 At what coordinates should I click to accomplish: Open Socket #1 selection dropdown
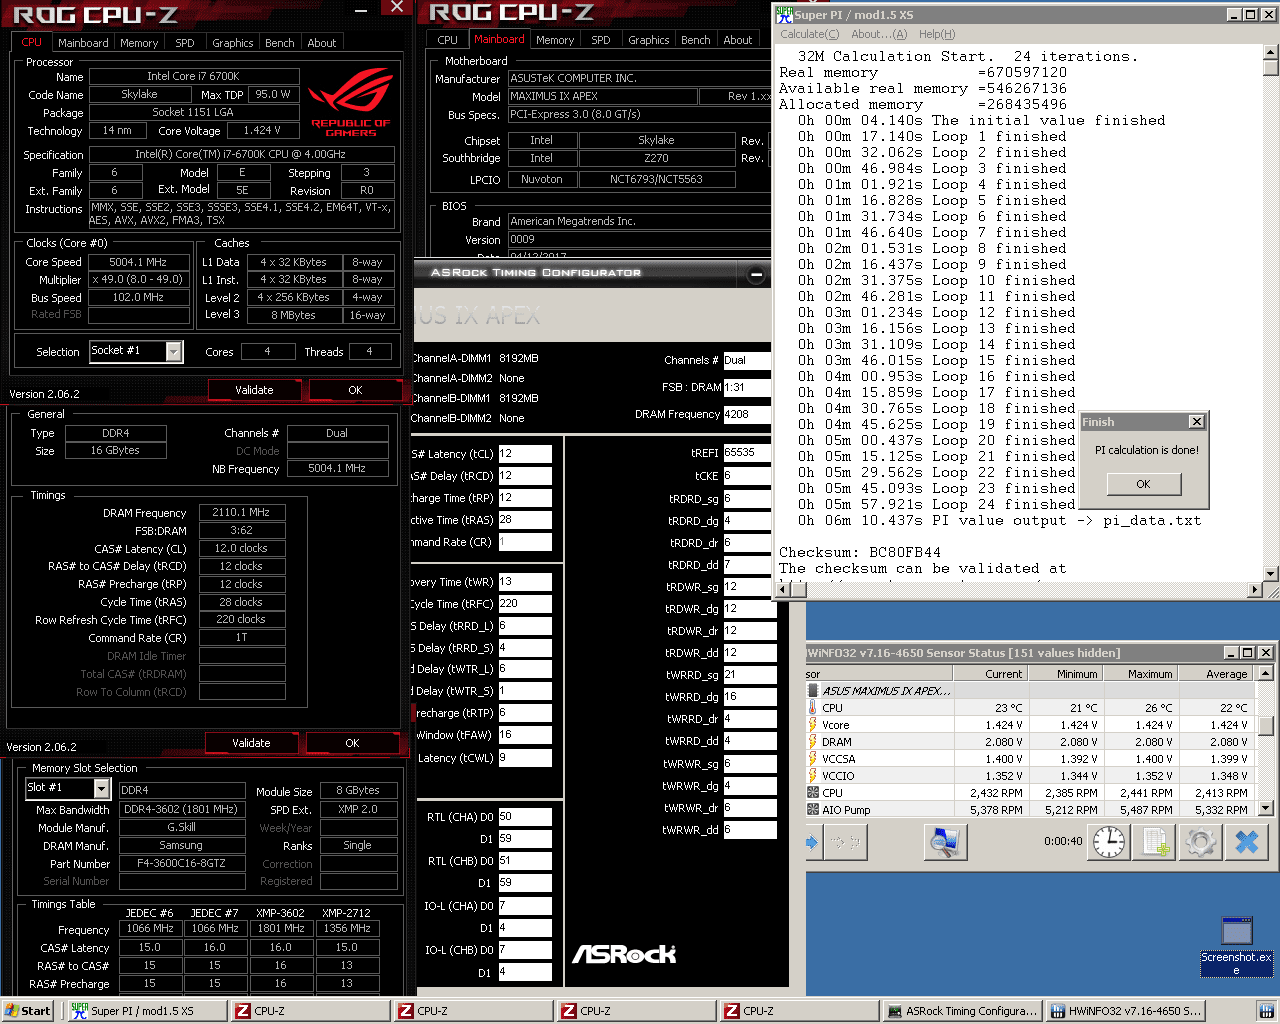174,351
